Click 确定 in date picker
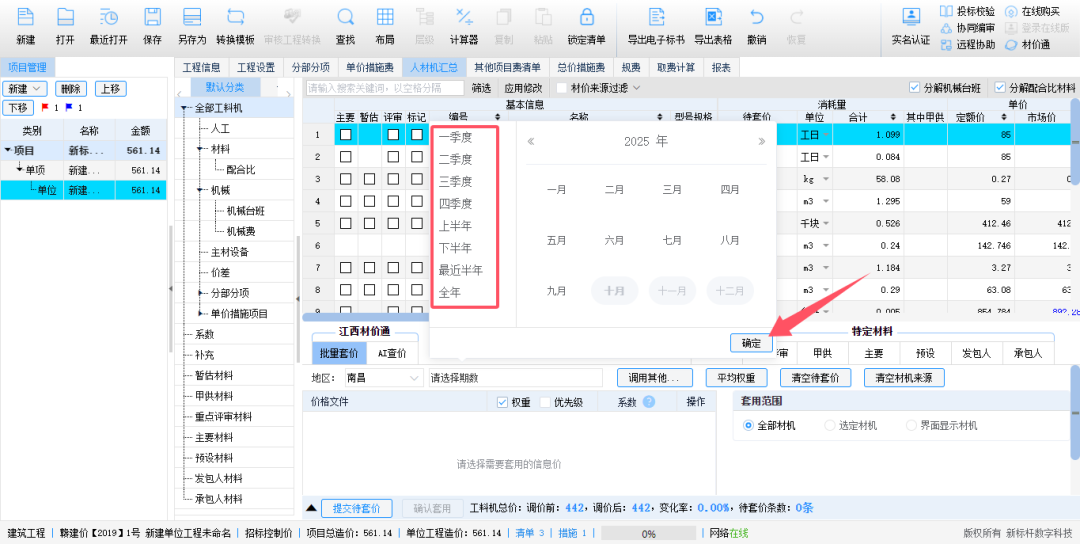This screenshot has height=544, width=1080. pyautogui.click(x=751, y=343)
